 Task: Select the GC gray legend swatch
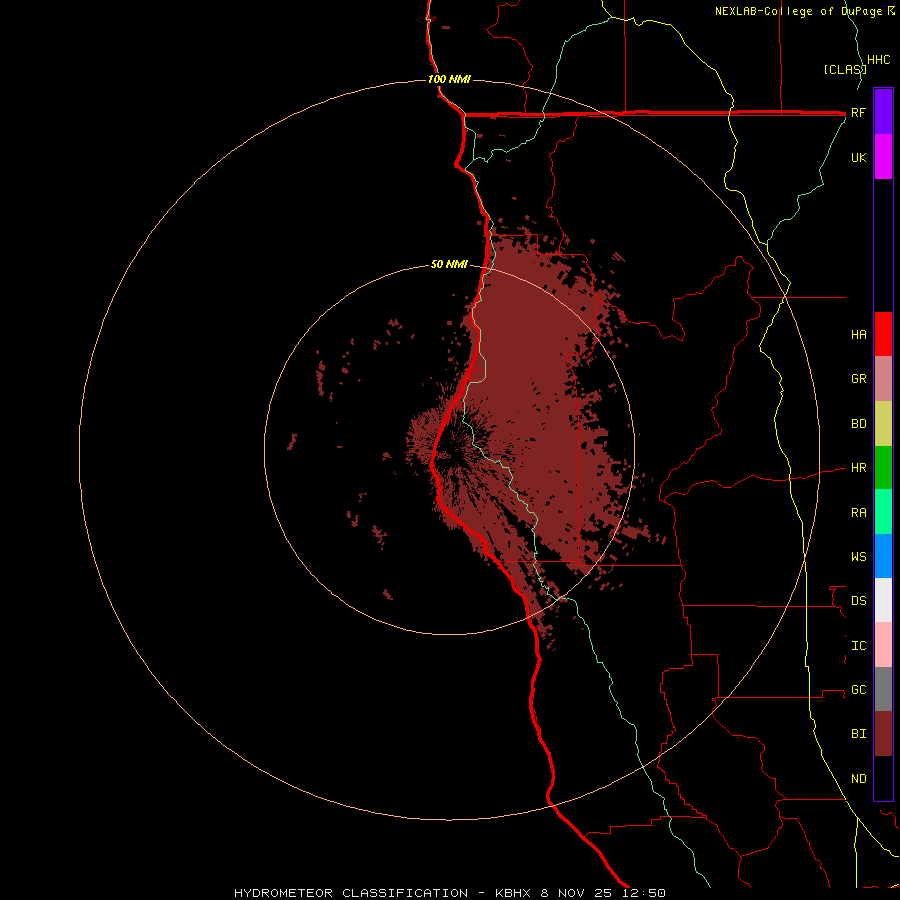883,689
